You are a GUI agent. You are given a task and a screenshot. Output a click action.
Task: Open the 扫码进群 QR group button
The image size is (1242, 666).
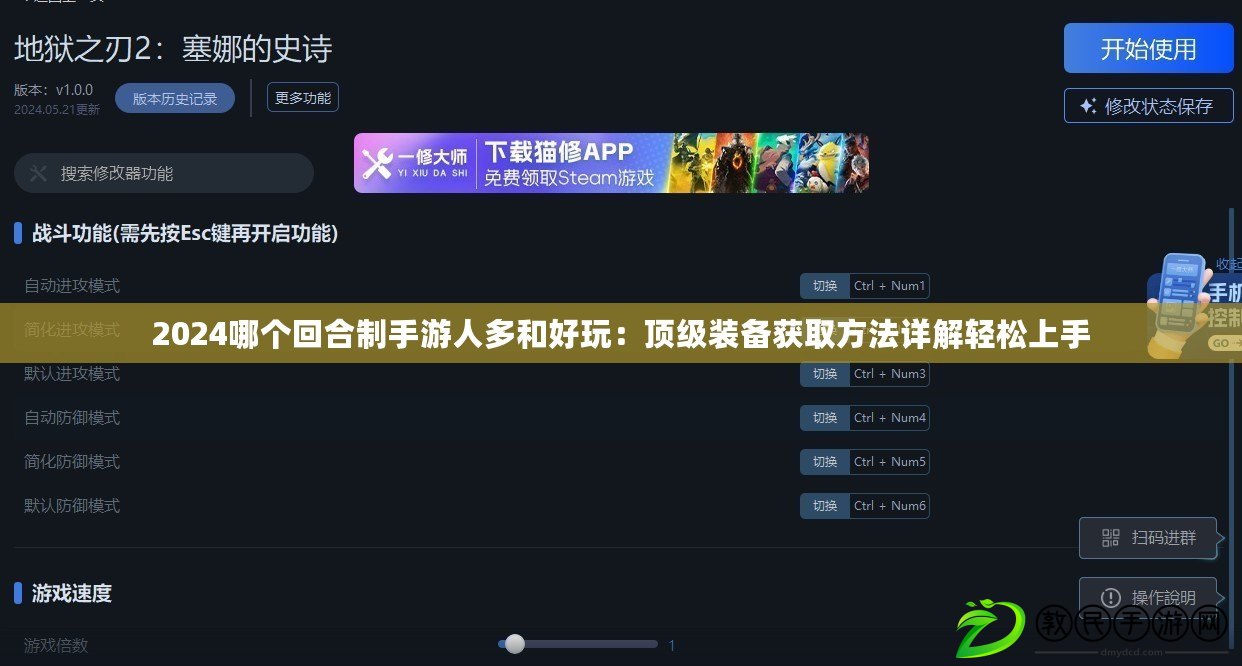coord(1148,538)
